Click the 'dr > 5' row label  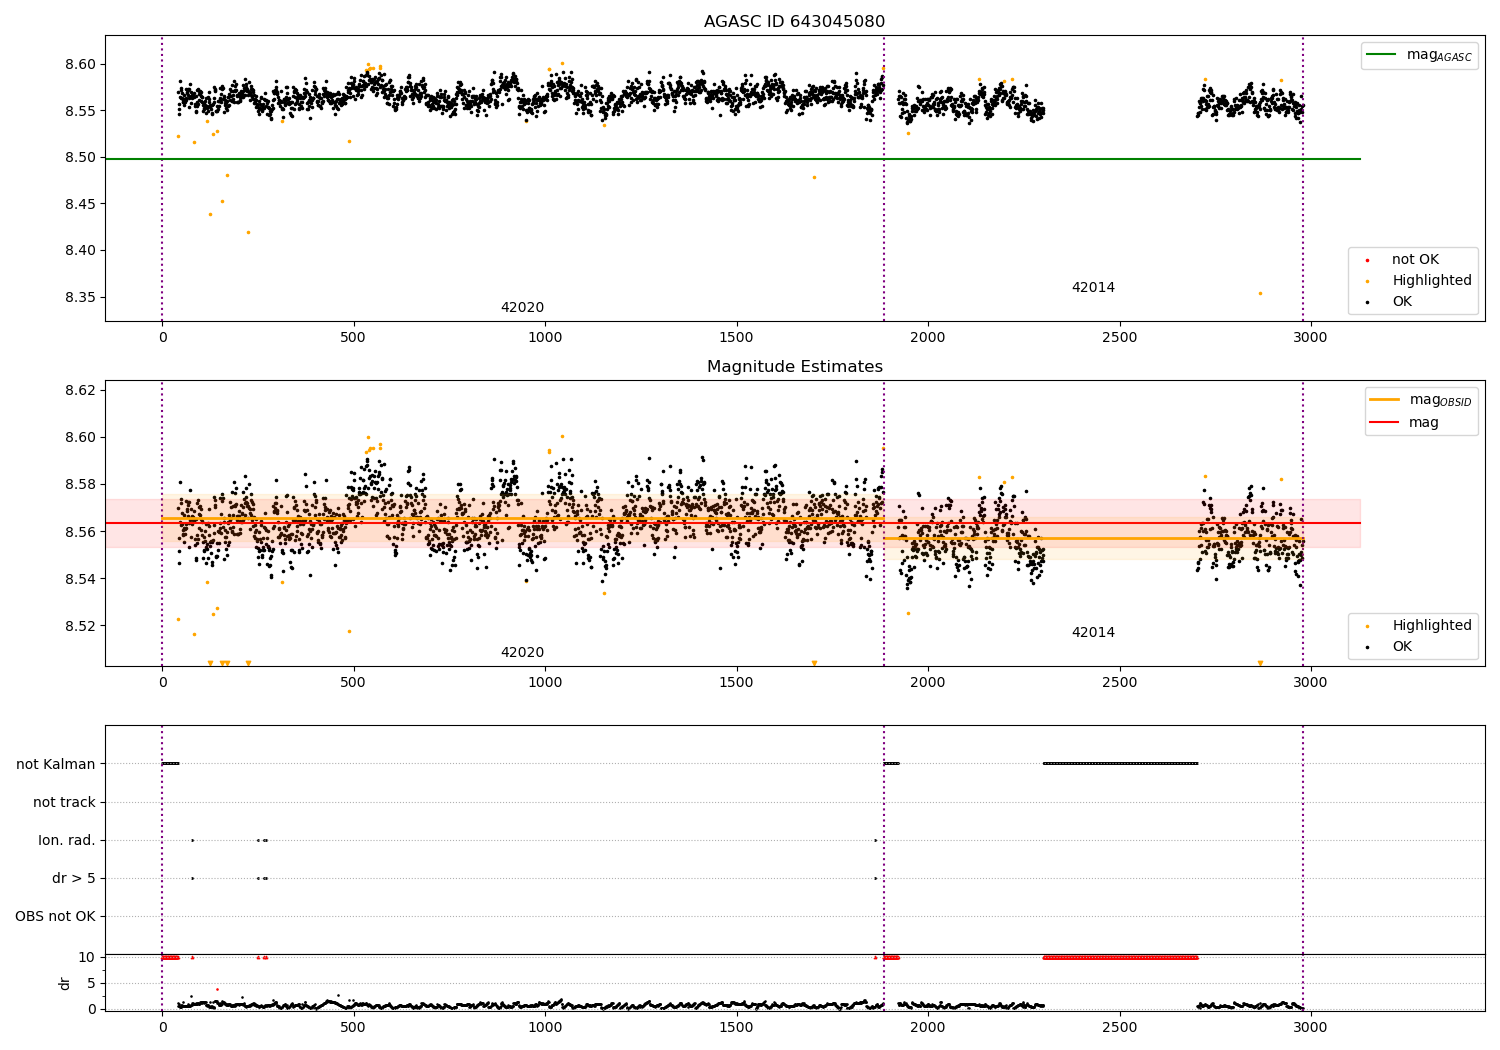[x=74, y=878]
